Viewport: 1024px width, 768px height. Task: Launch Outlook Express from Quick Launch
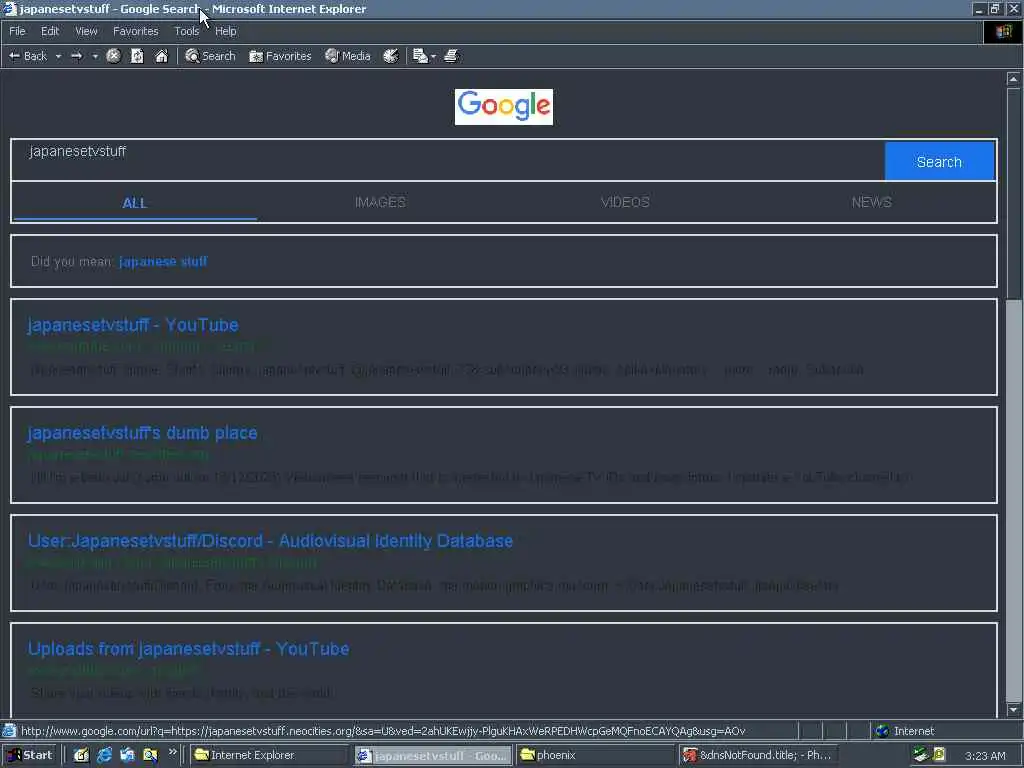coord(127,755)
